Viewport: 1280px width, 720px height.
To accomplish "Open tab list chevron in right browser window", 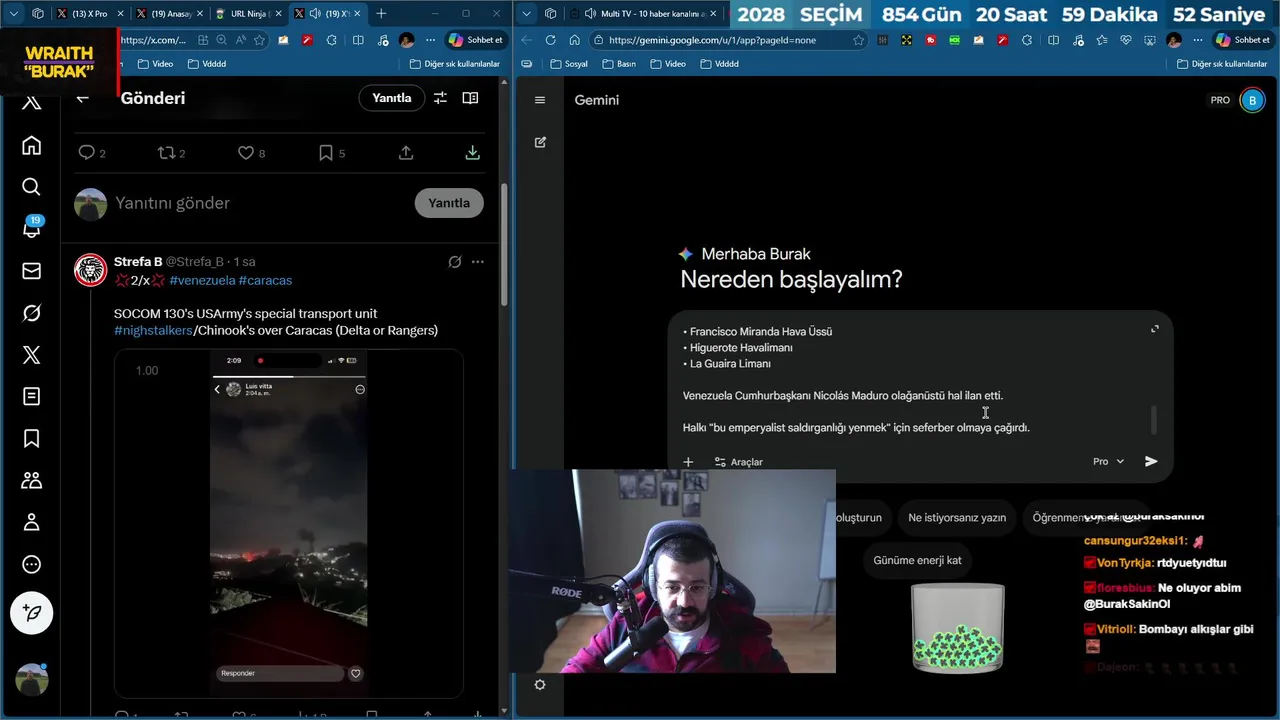I will [527, 14].
